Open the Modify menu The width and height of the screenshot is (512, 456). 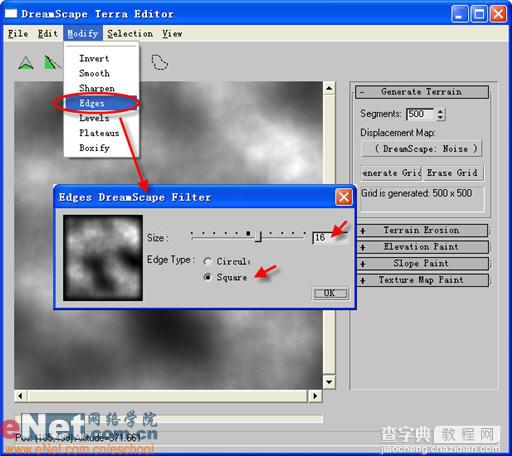83,34
